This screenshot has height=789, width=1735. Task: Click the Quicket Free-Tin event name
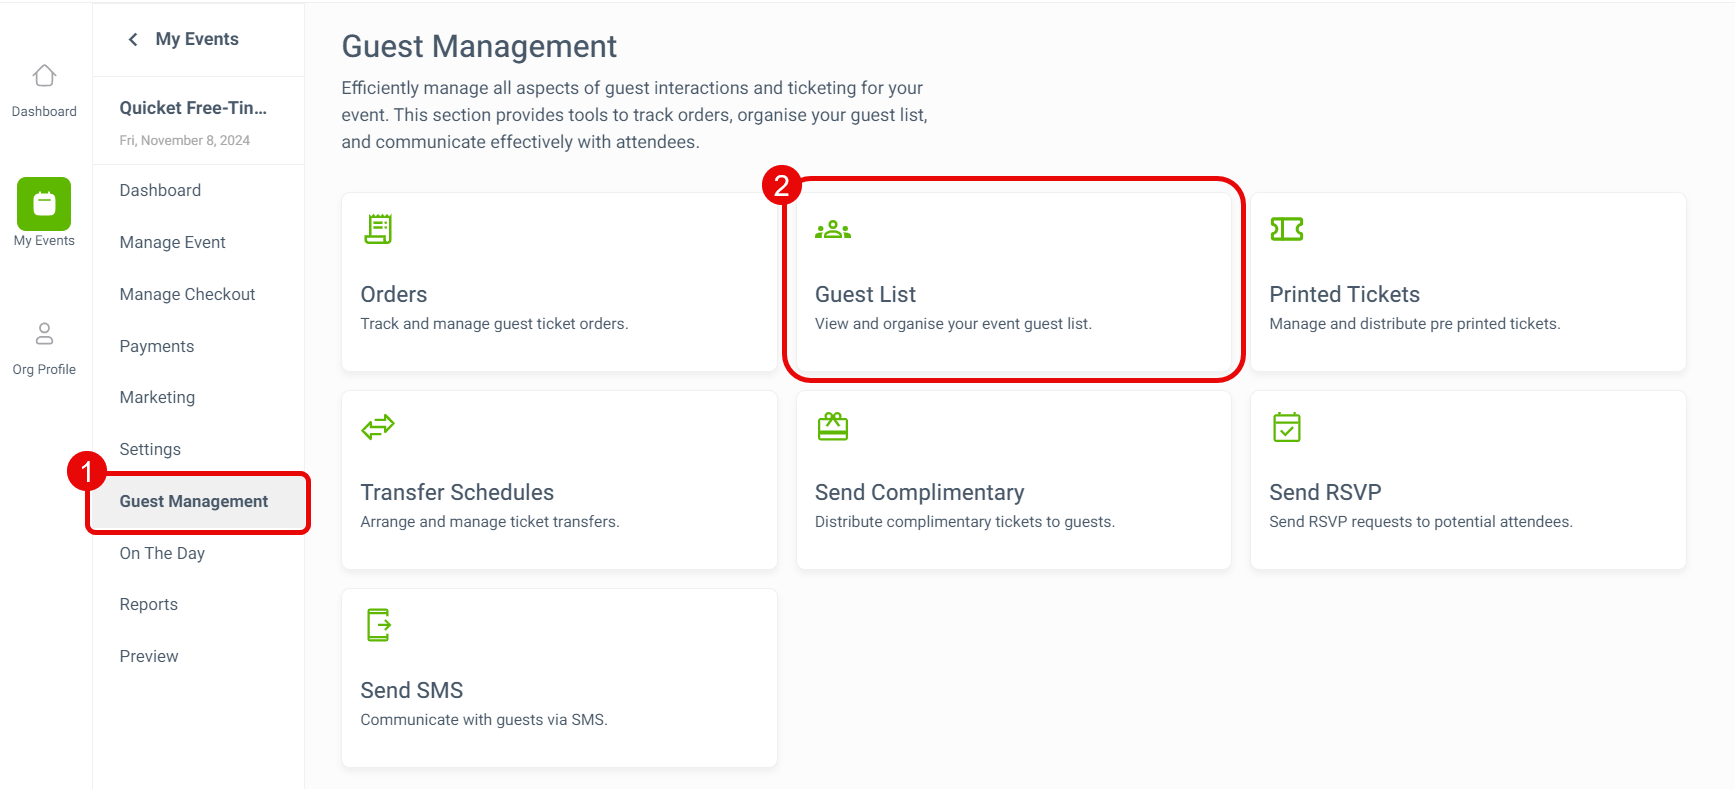(x=193, y=108)
